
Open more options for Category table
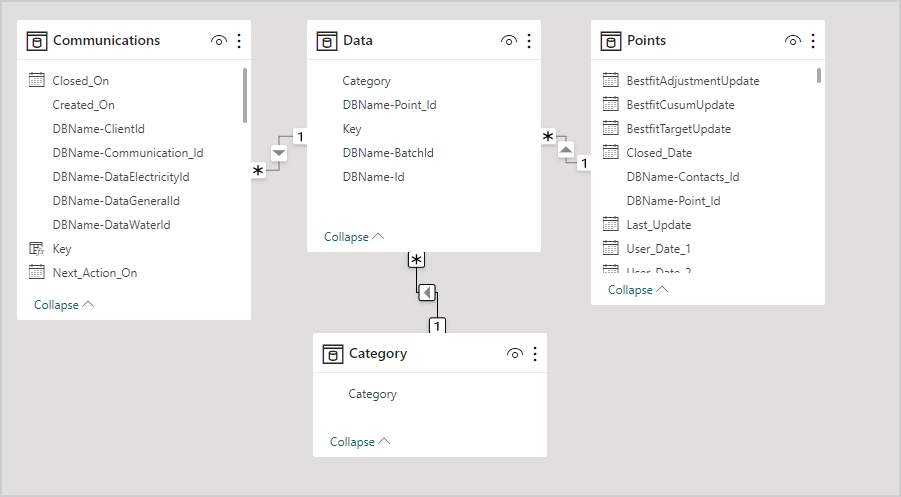[535, 354]
